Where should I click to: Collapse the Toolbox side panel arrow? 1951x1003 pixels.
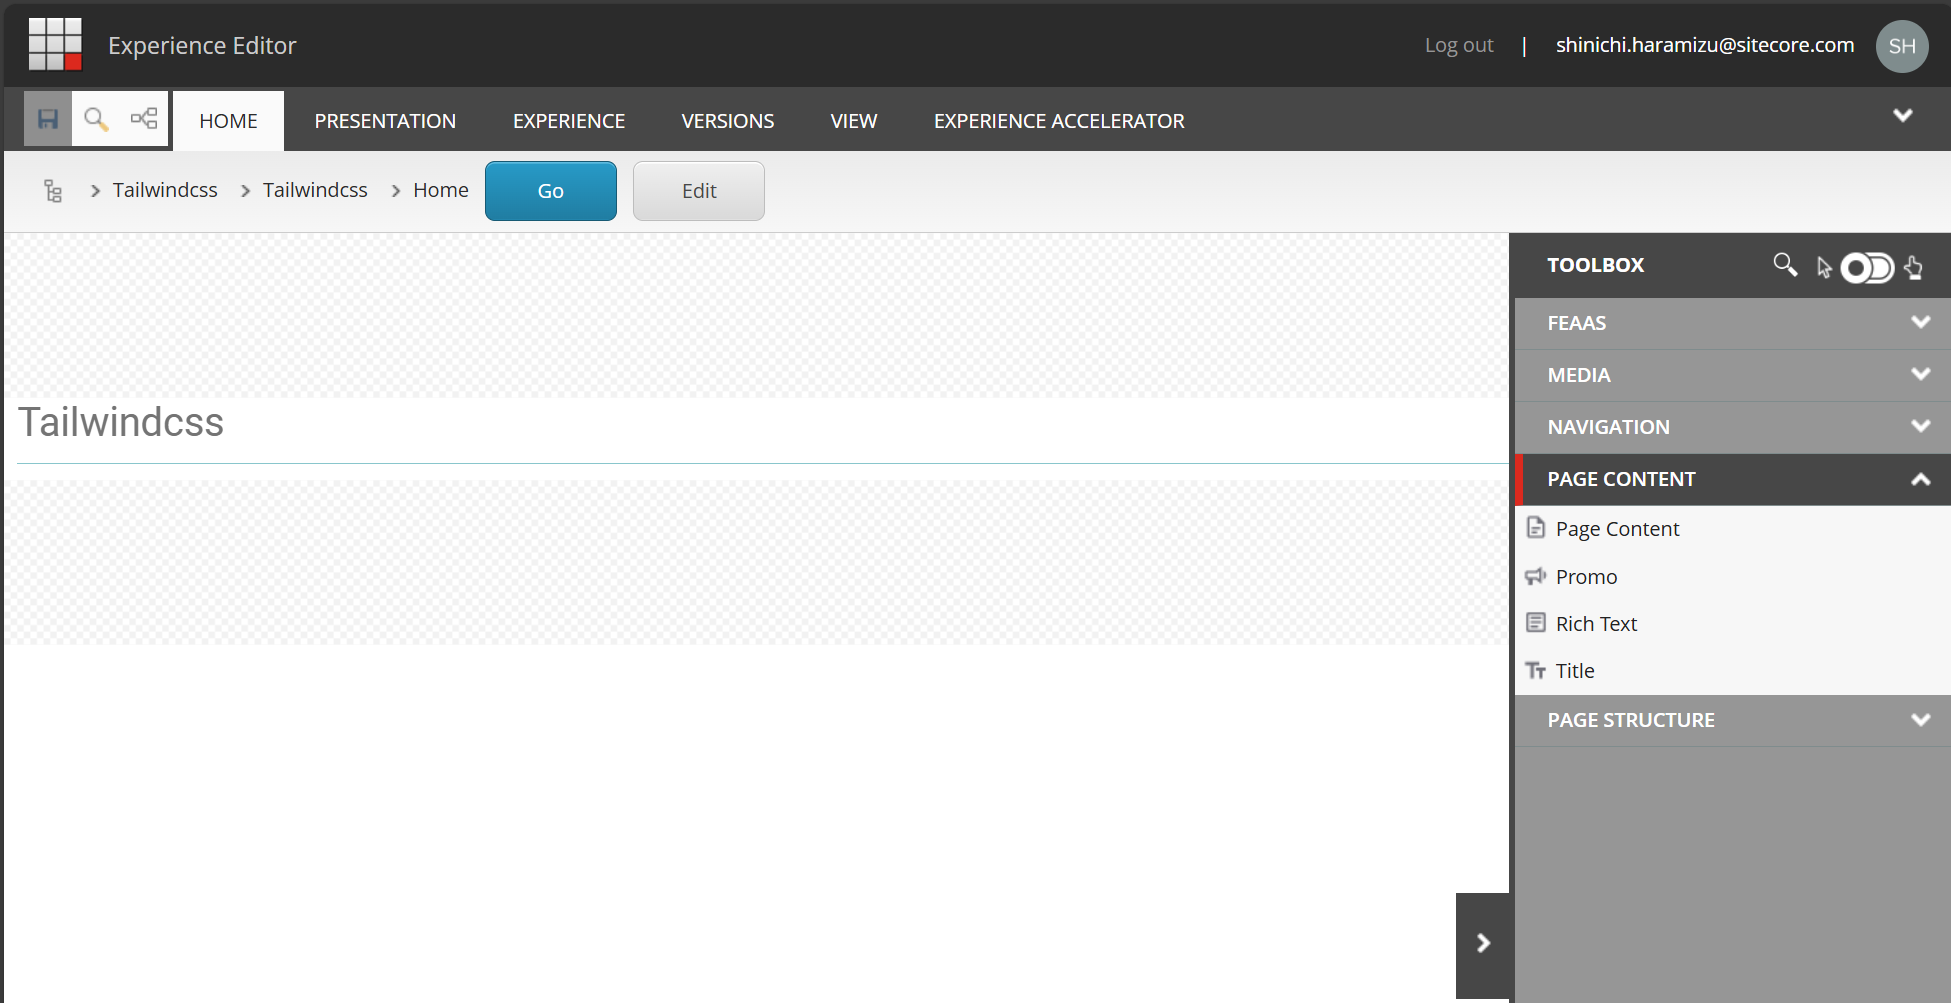pyautogui.click(x=1483, y=943)
